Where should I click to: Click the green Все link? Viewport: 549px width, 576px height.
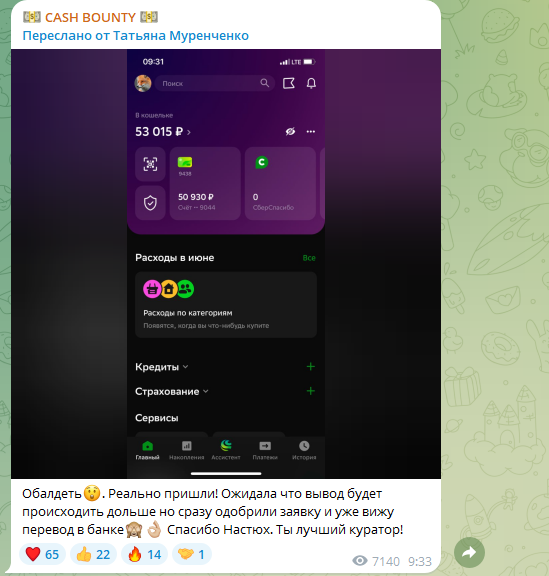coord(309,258)
